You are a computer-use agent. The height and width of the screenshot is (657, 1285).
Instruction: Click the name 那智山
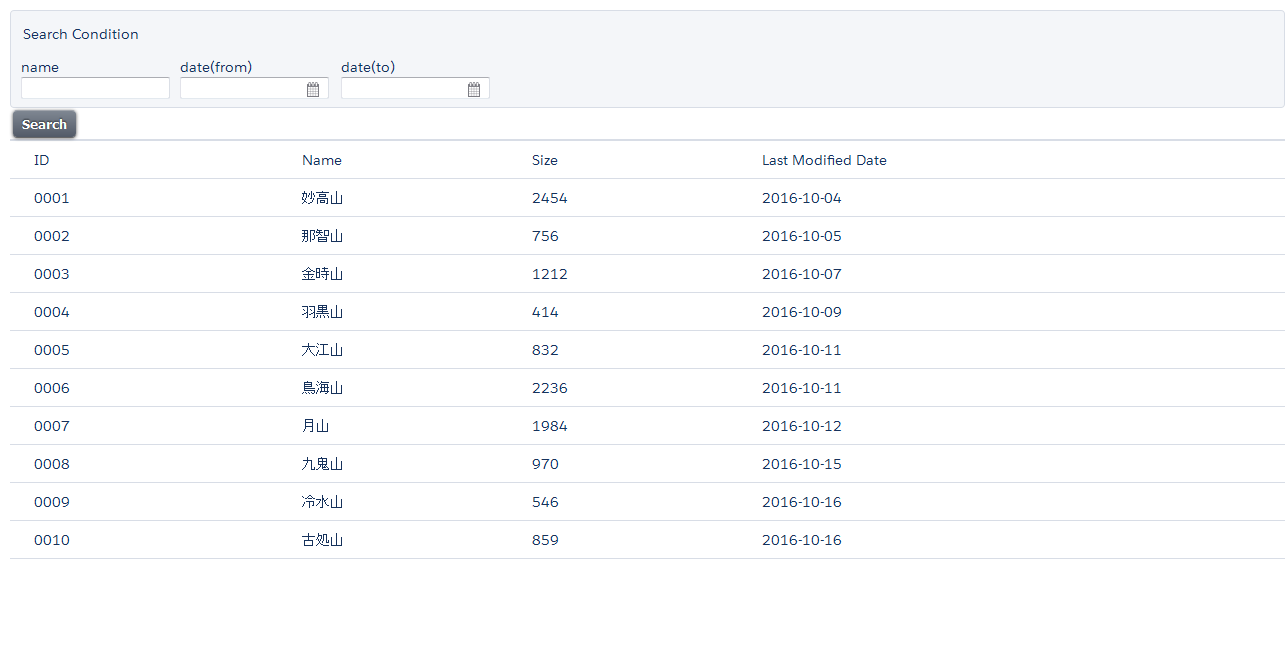pyautogui.click(x=322, y=236)
